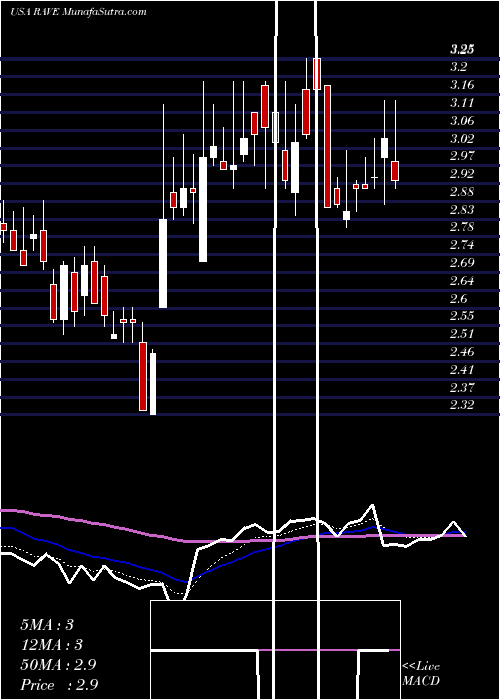Click the 2.46 price axis label
The height and width of the screenshot is (700, 500).
coord(462,351)
